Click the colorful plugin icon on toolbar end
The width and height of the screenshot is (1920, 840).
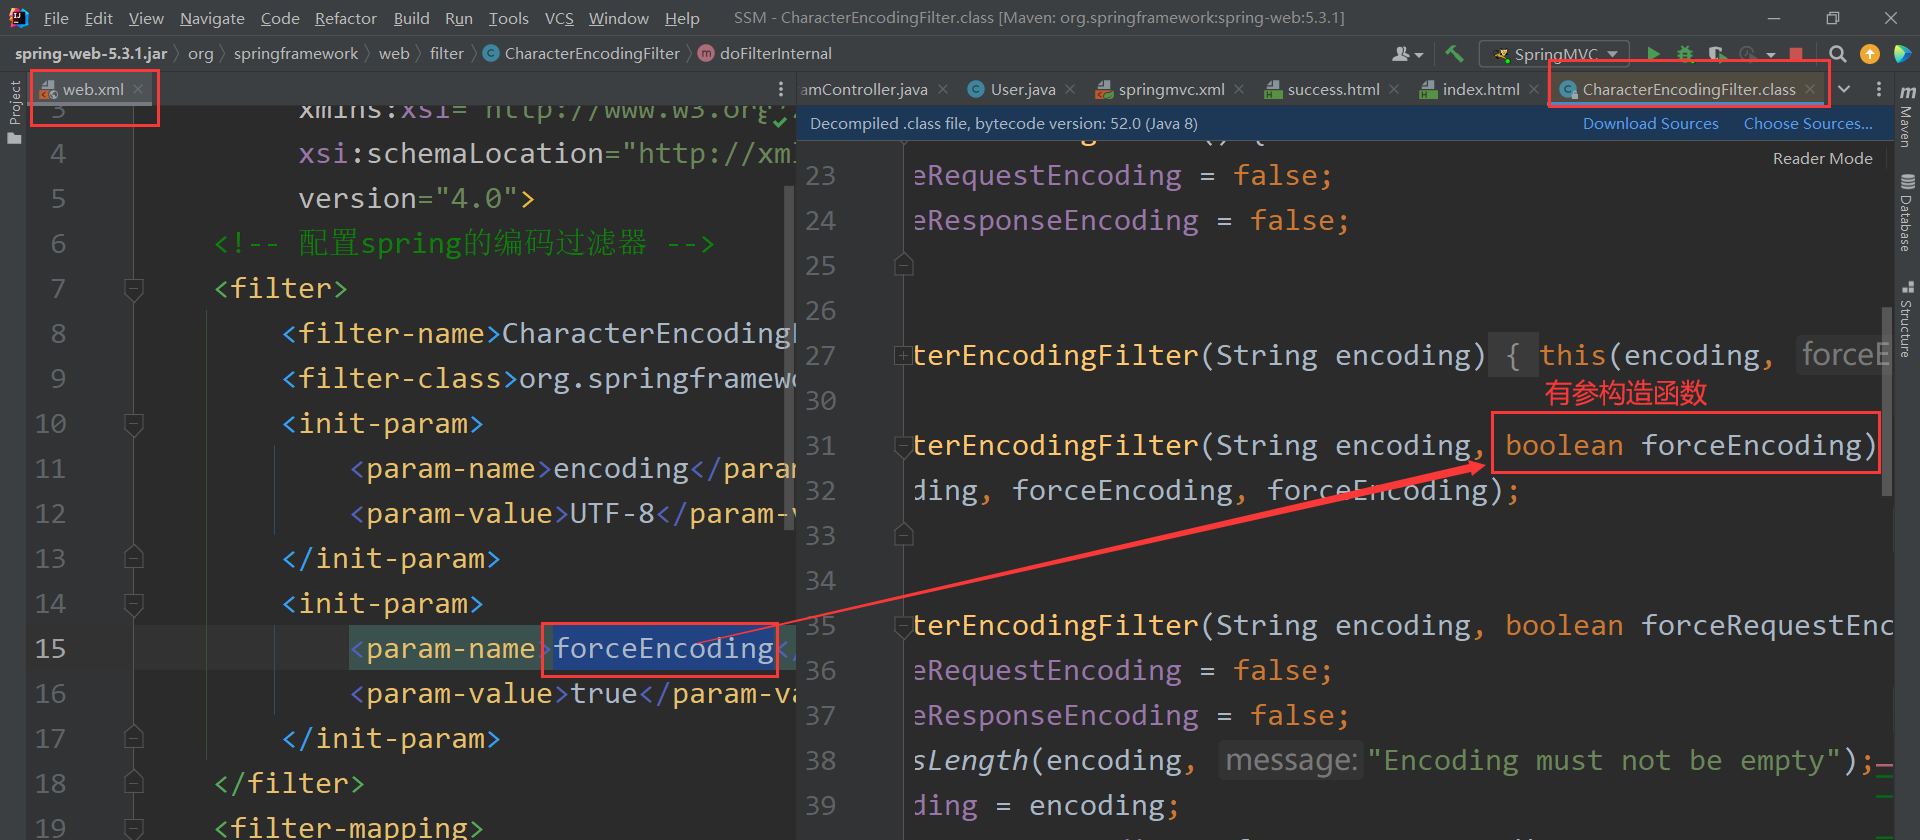click(1902, 54)
